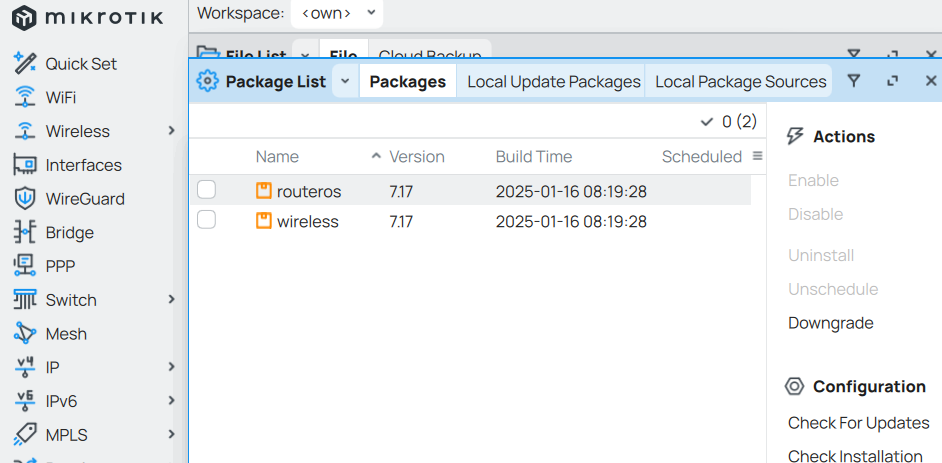Click the Downgrade action

click(830, 323)
